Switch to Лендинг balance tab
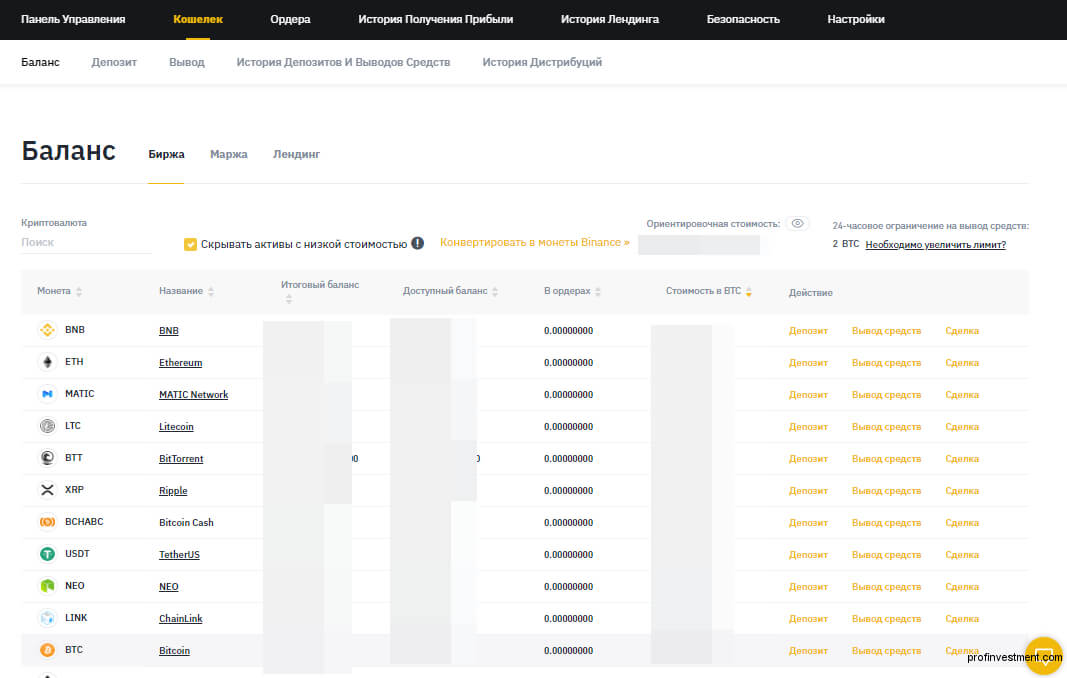The height and width of the screenshot is (678, 1067). tap(296, 155)
